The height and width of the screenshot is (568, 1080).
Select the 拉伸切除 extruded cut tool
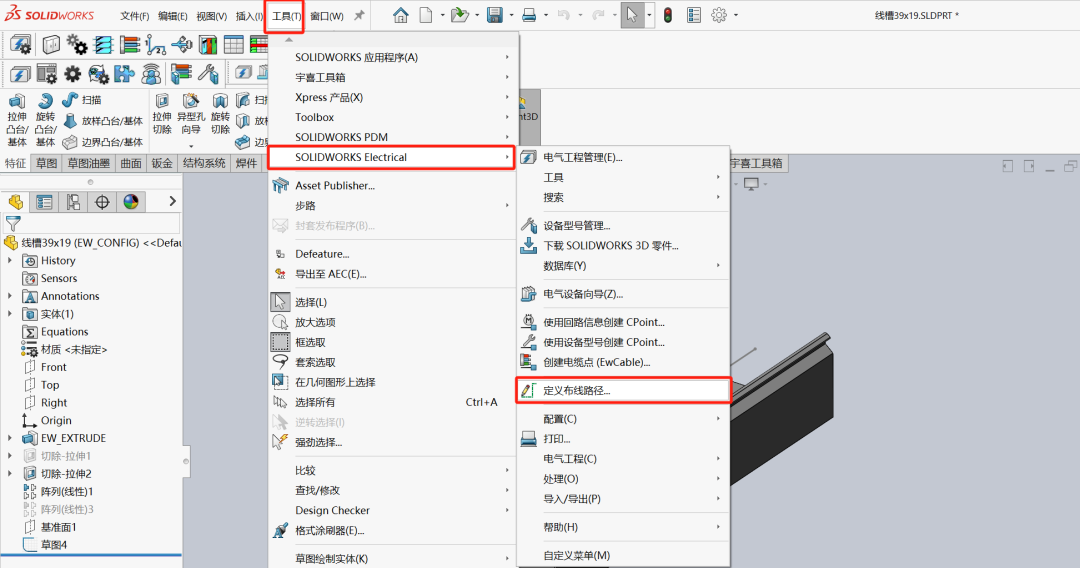click(162, 113)
